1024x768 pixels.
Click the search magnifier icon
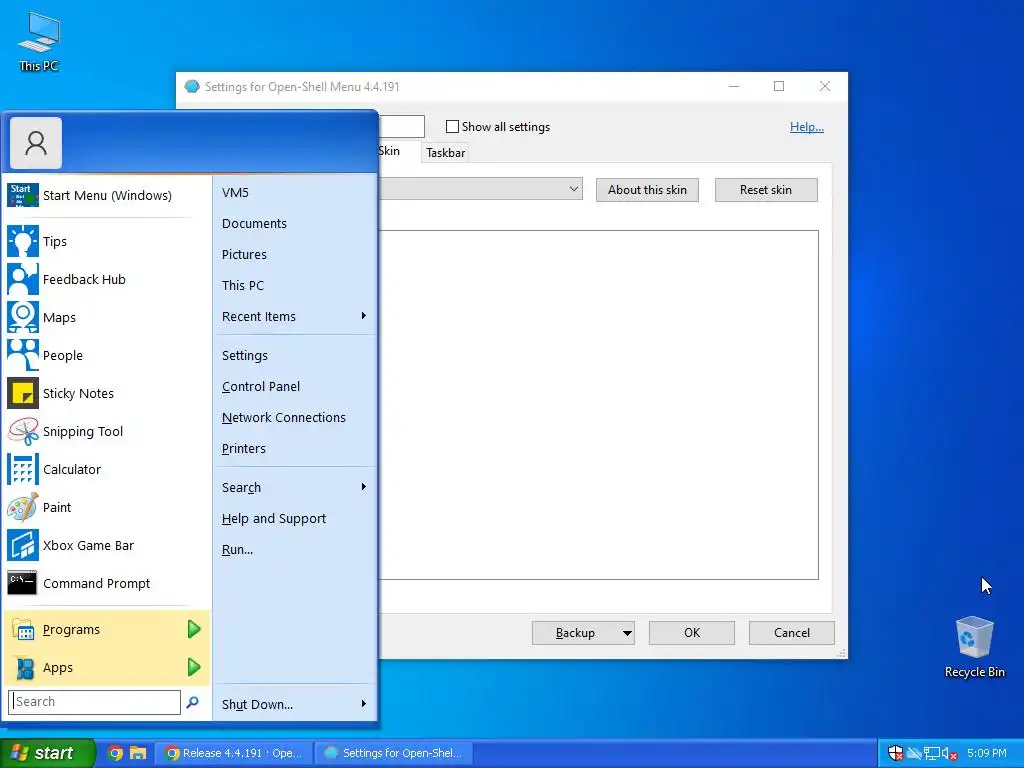tap(193, 702)
